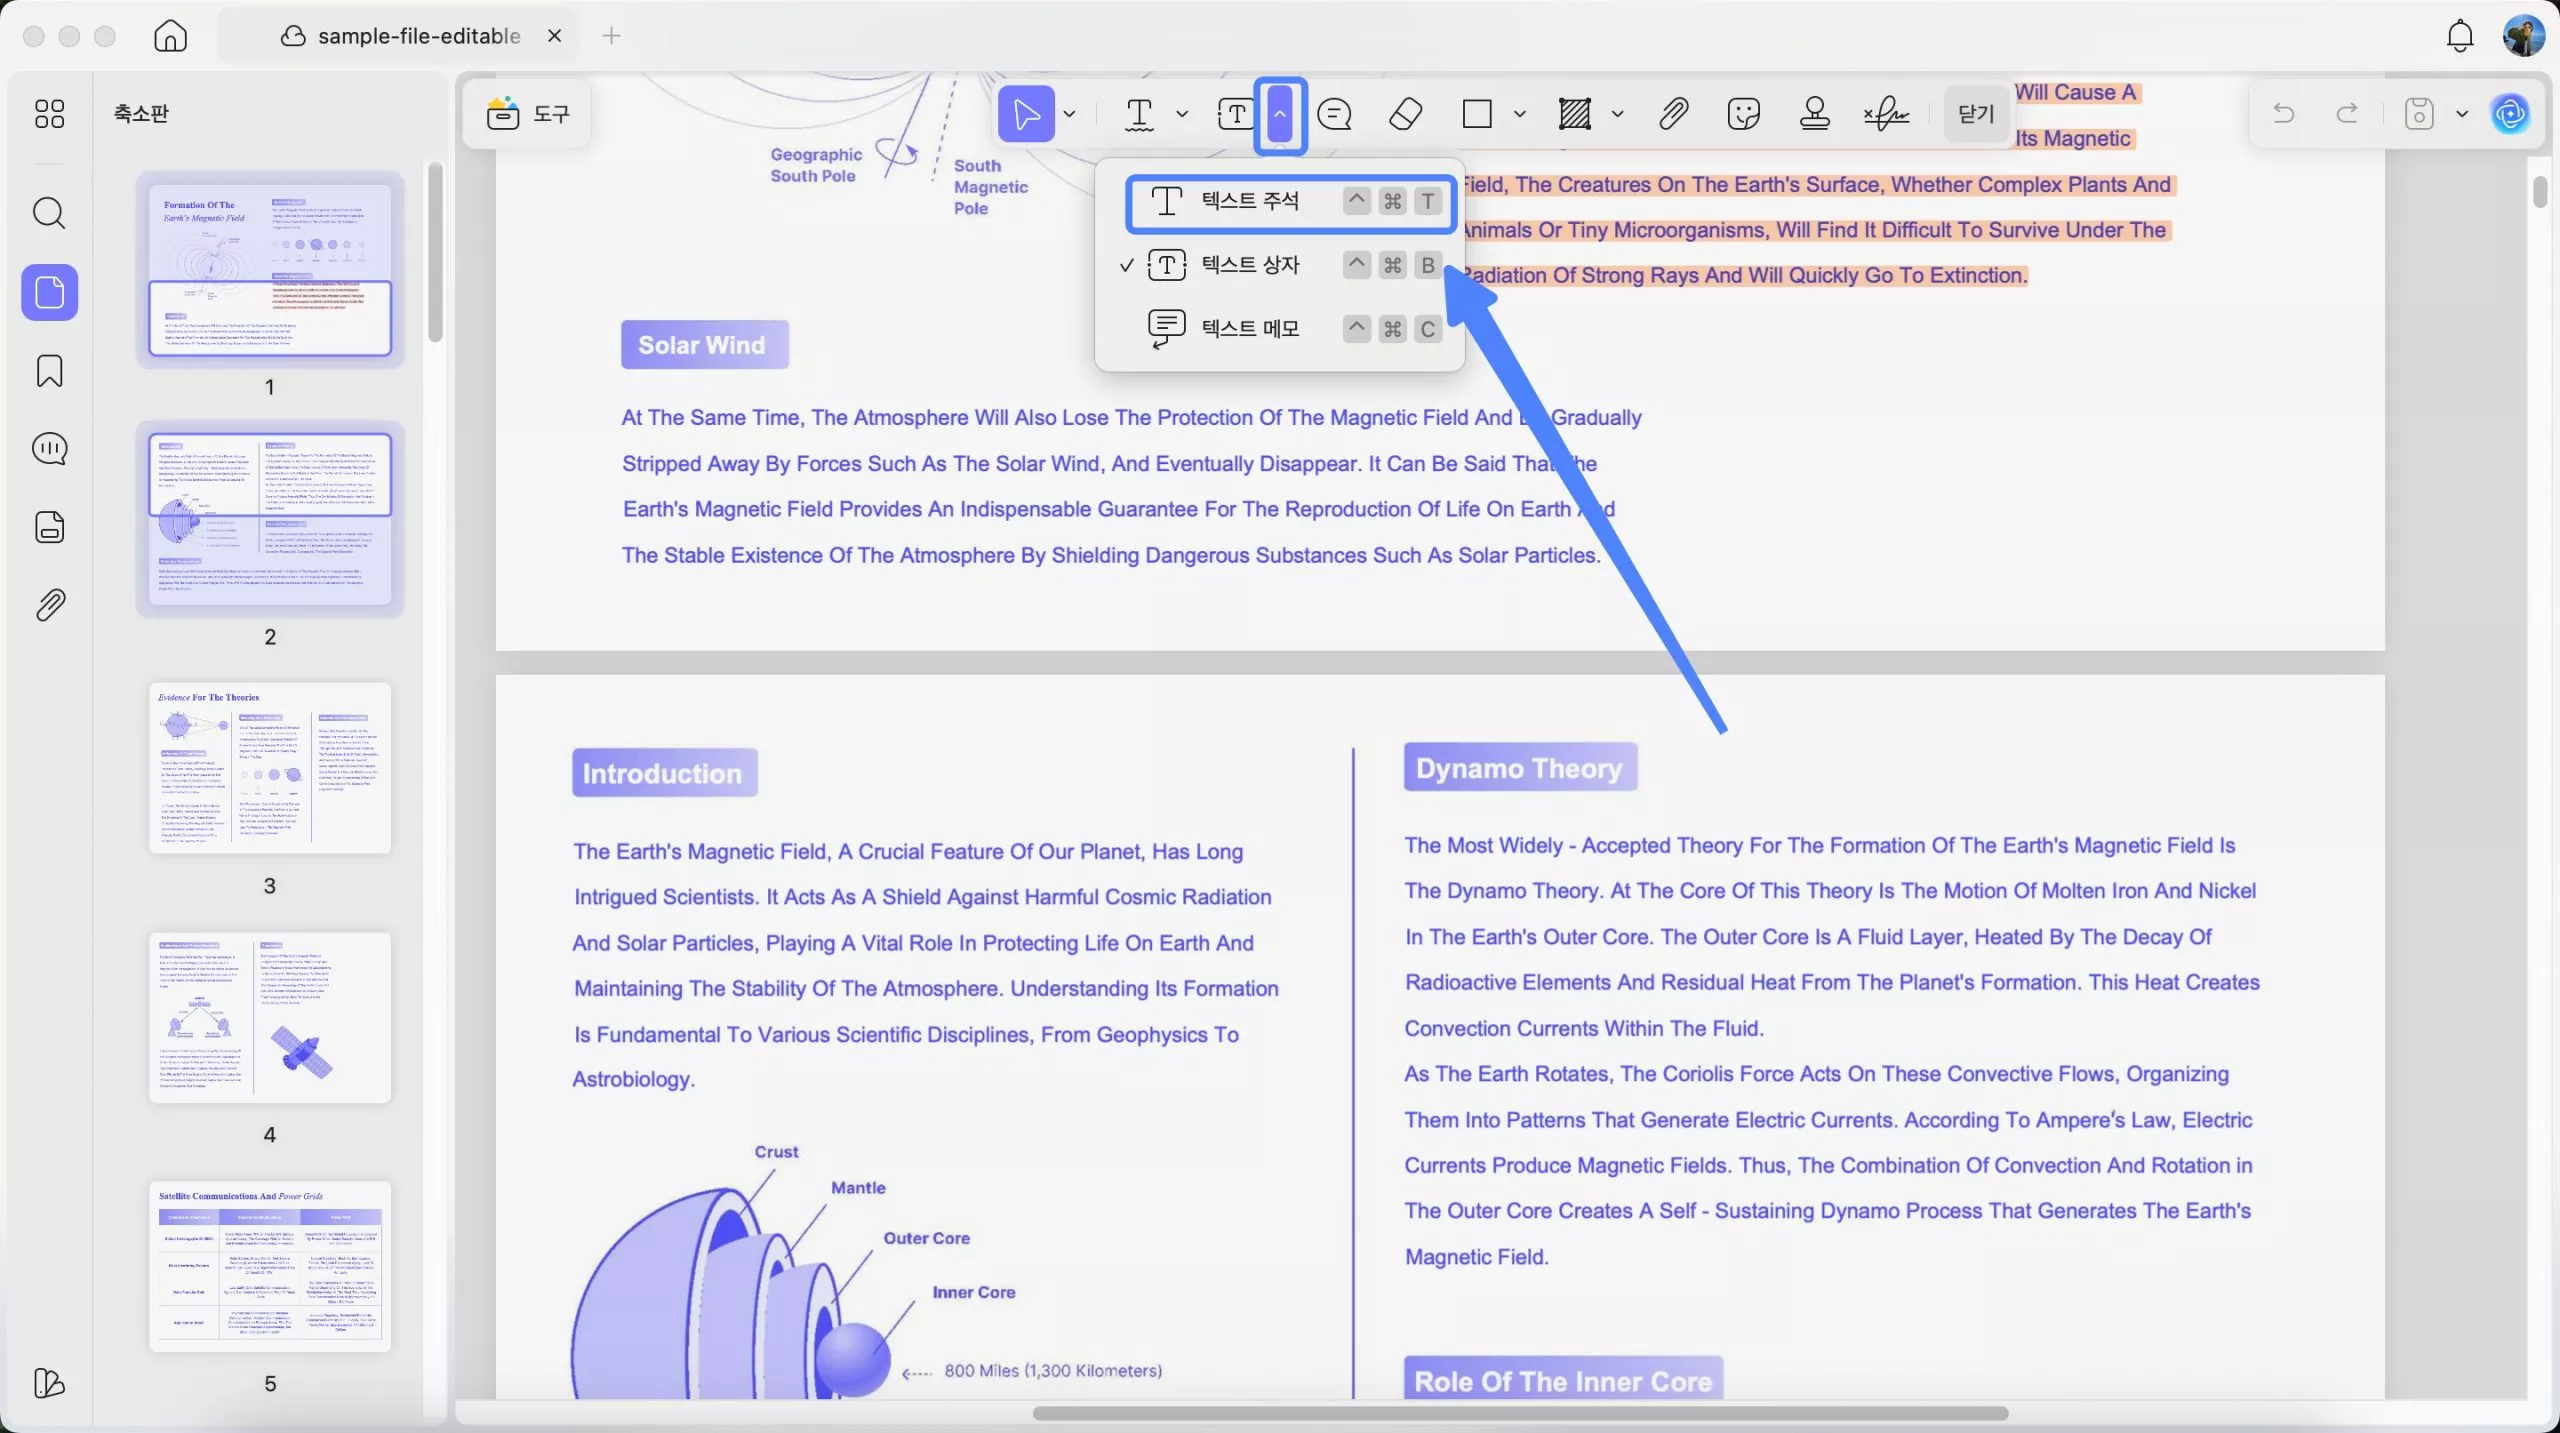Open the search sidebar icon
2560x1433 pixels.
(x=49, y=213)
